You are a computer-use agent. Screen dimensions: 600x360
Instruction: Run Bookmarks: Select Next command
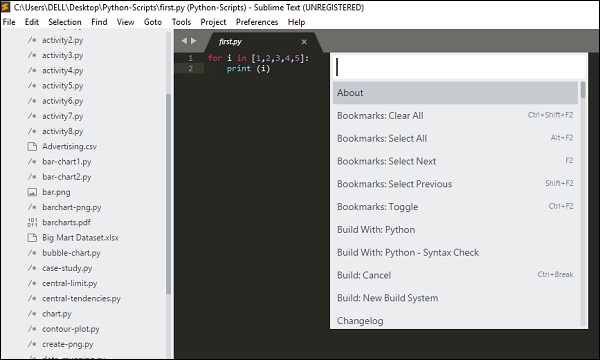pyautogui.click(x=455, y=161)
